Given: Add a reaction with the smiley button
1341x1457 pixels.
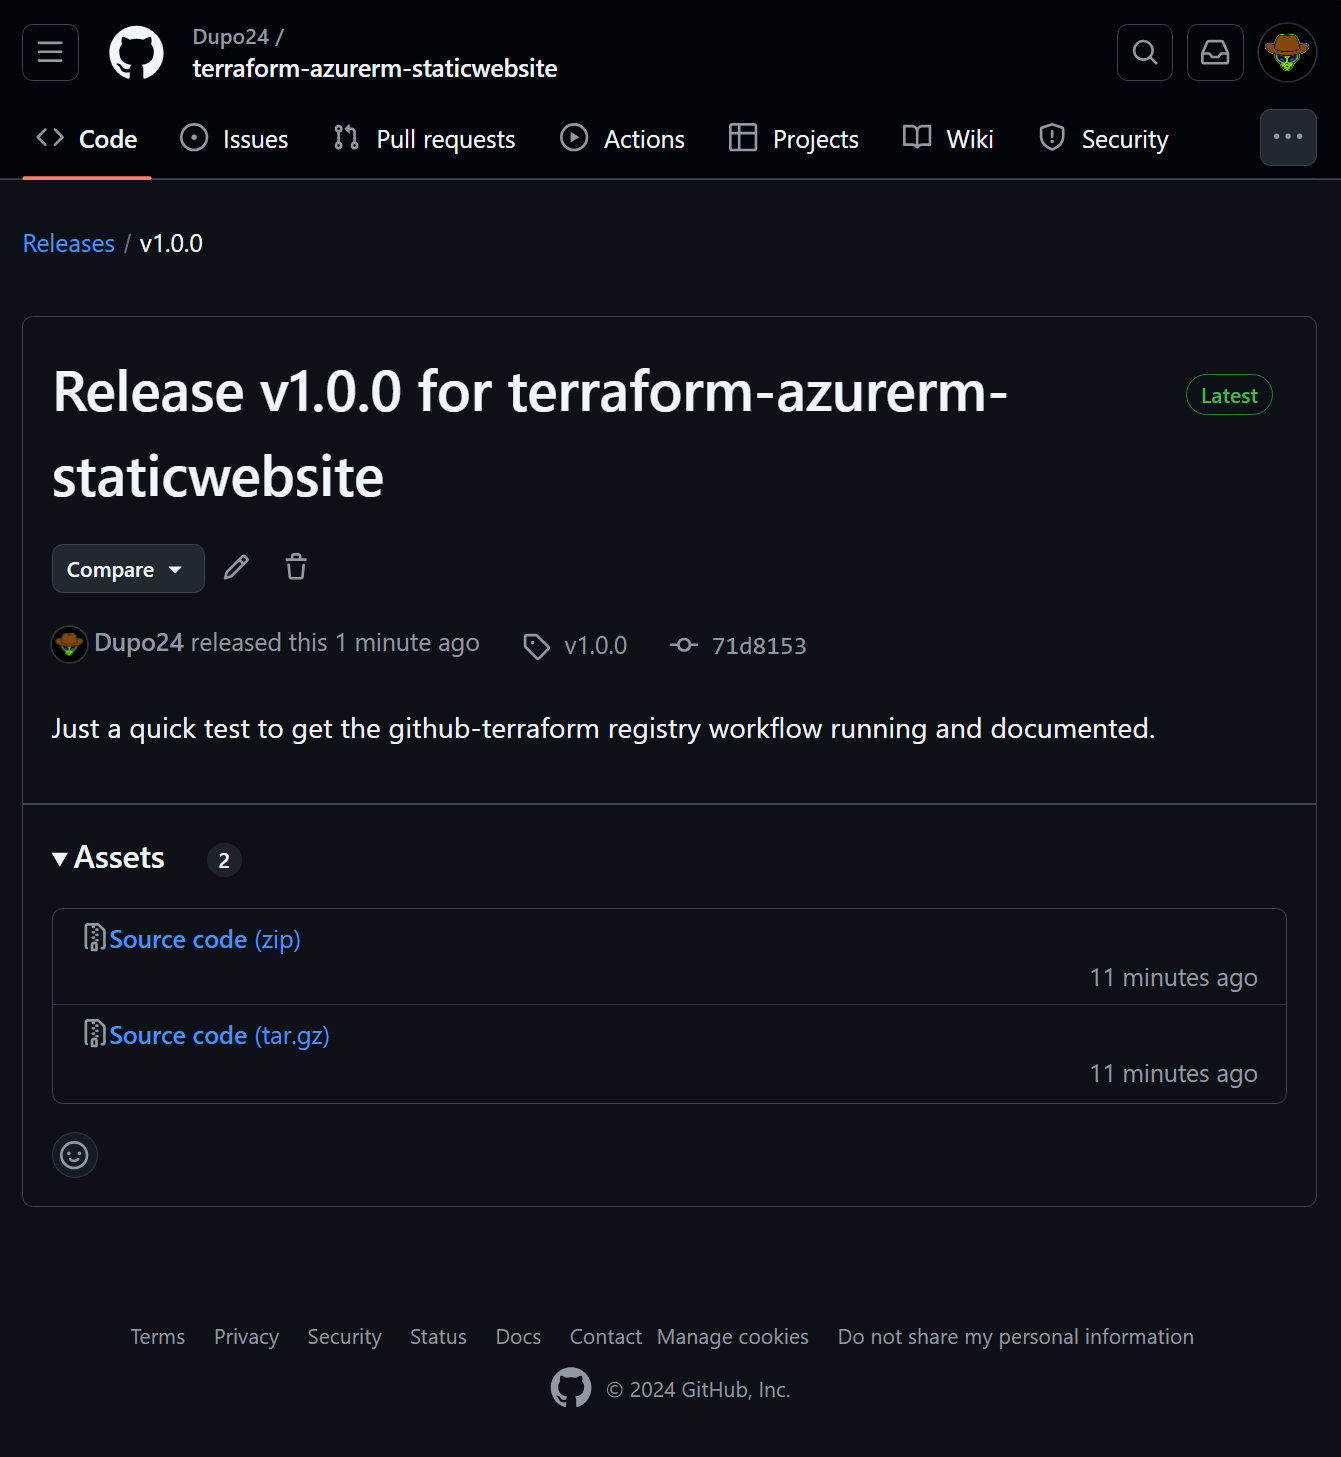Looking at the screenshot, I should point(75,1155).
